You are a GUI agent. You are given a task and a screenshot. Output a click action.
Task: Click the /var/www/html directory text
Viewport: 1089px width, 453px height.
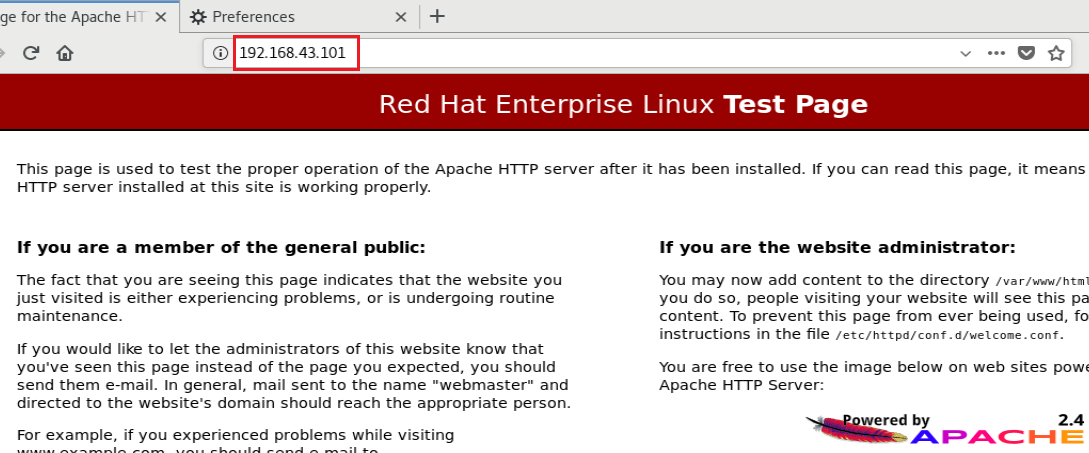tap(1042, 281)
